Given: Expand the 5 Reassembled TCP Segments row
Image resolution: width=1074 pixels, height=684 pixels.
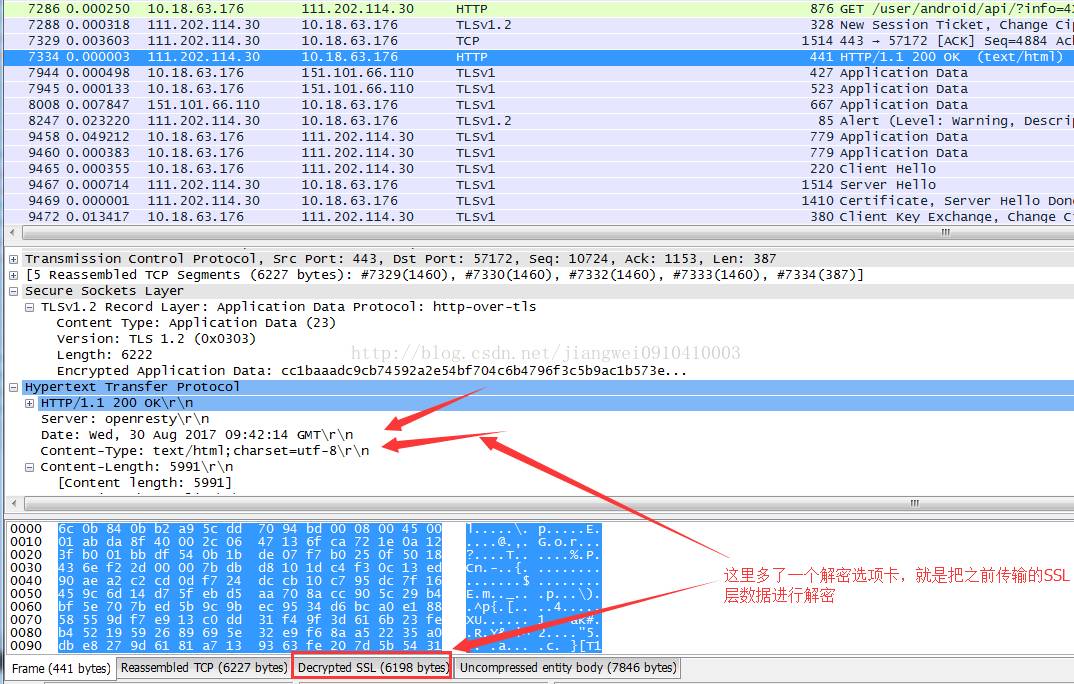Looking at the screenshot, I should [13, 275].
